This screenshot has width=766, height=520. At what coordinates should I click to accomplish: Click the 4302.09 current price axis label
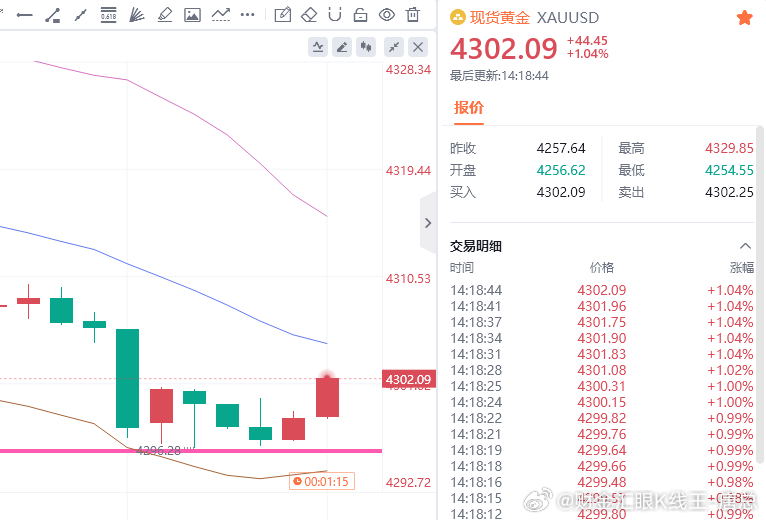[408, 379]
